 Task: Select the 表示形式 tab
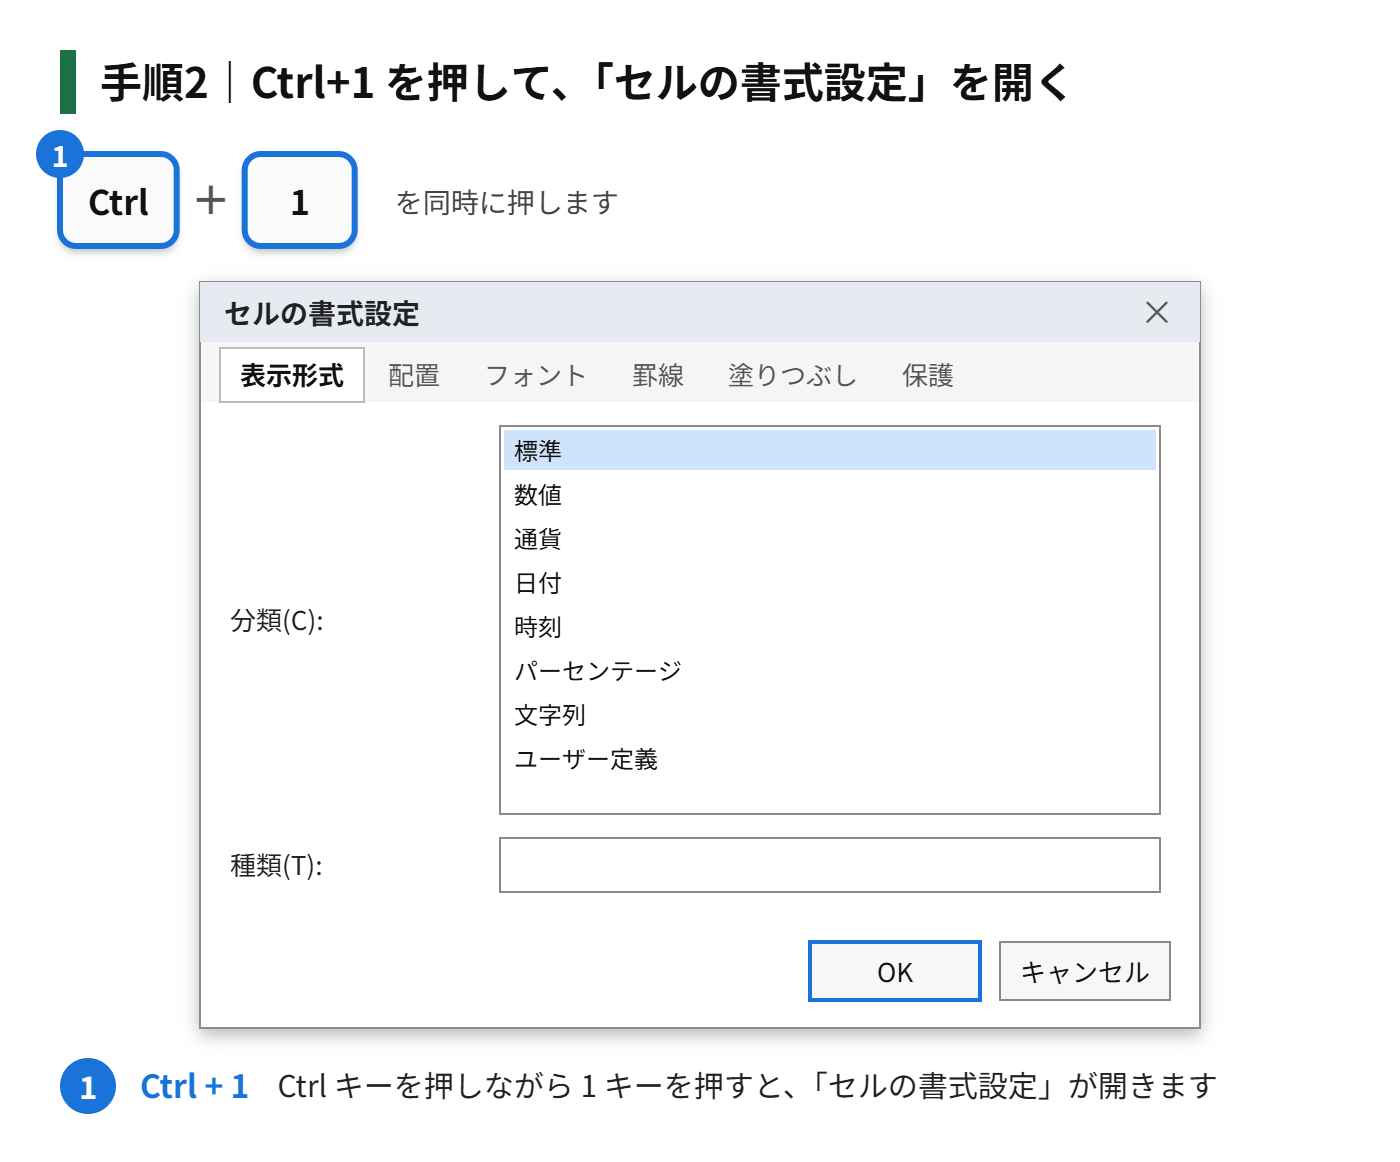[x=292, y=375]
